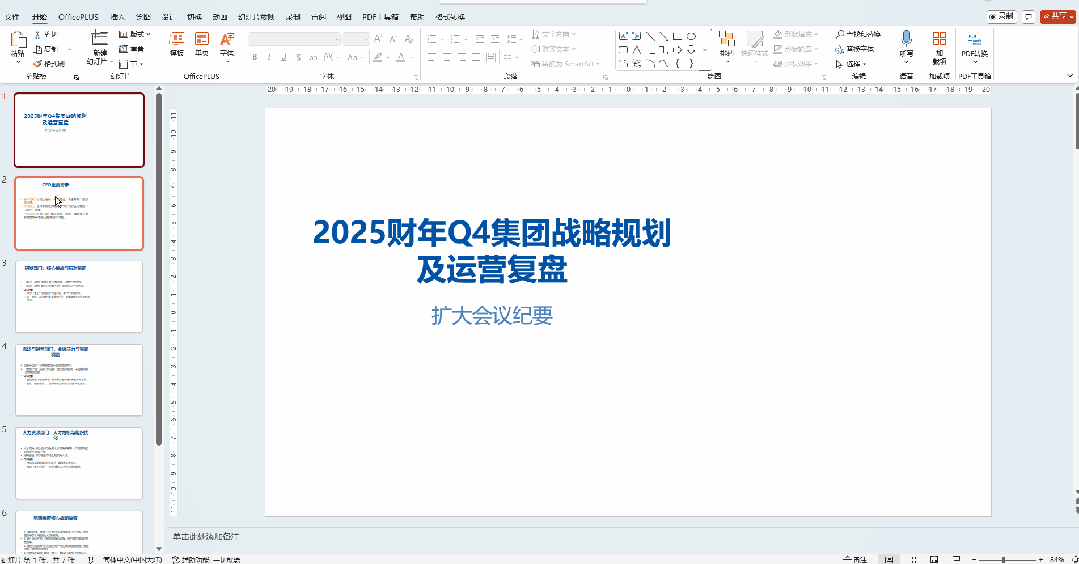Click the Arrange shapes icon

point(727,39)
